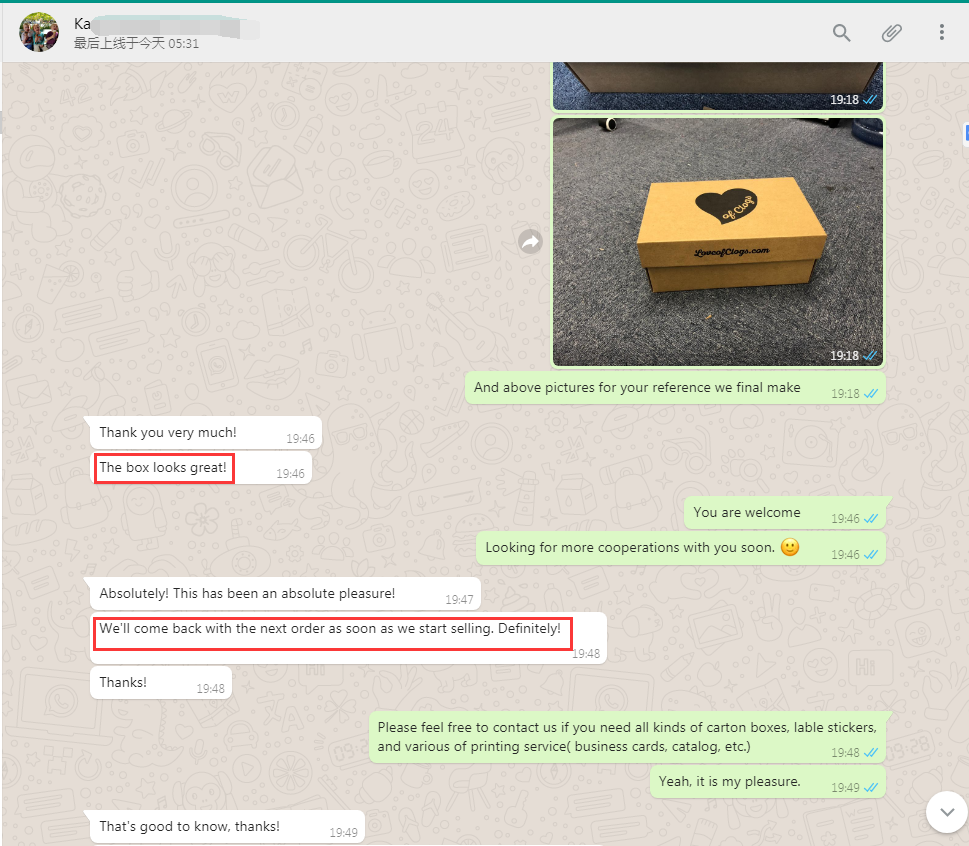Click the 'Please feel free to contact us' message
This screenshot has height=846, width=969.
tap(627, 737)
